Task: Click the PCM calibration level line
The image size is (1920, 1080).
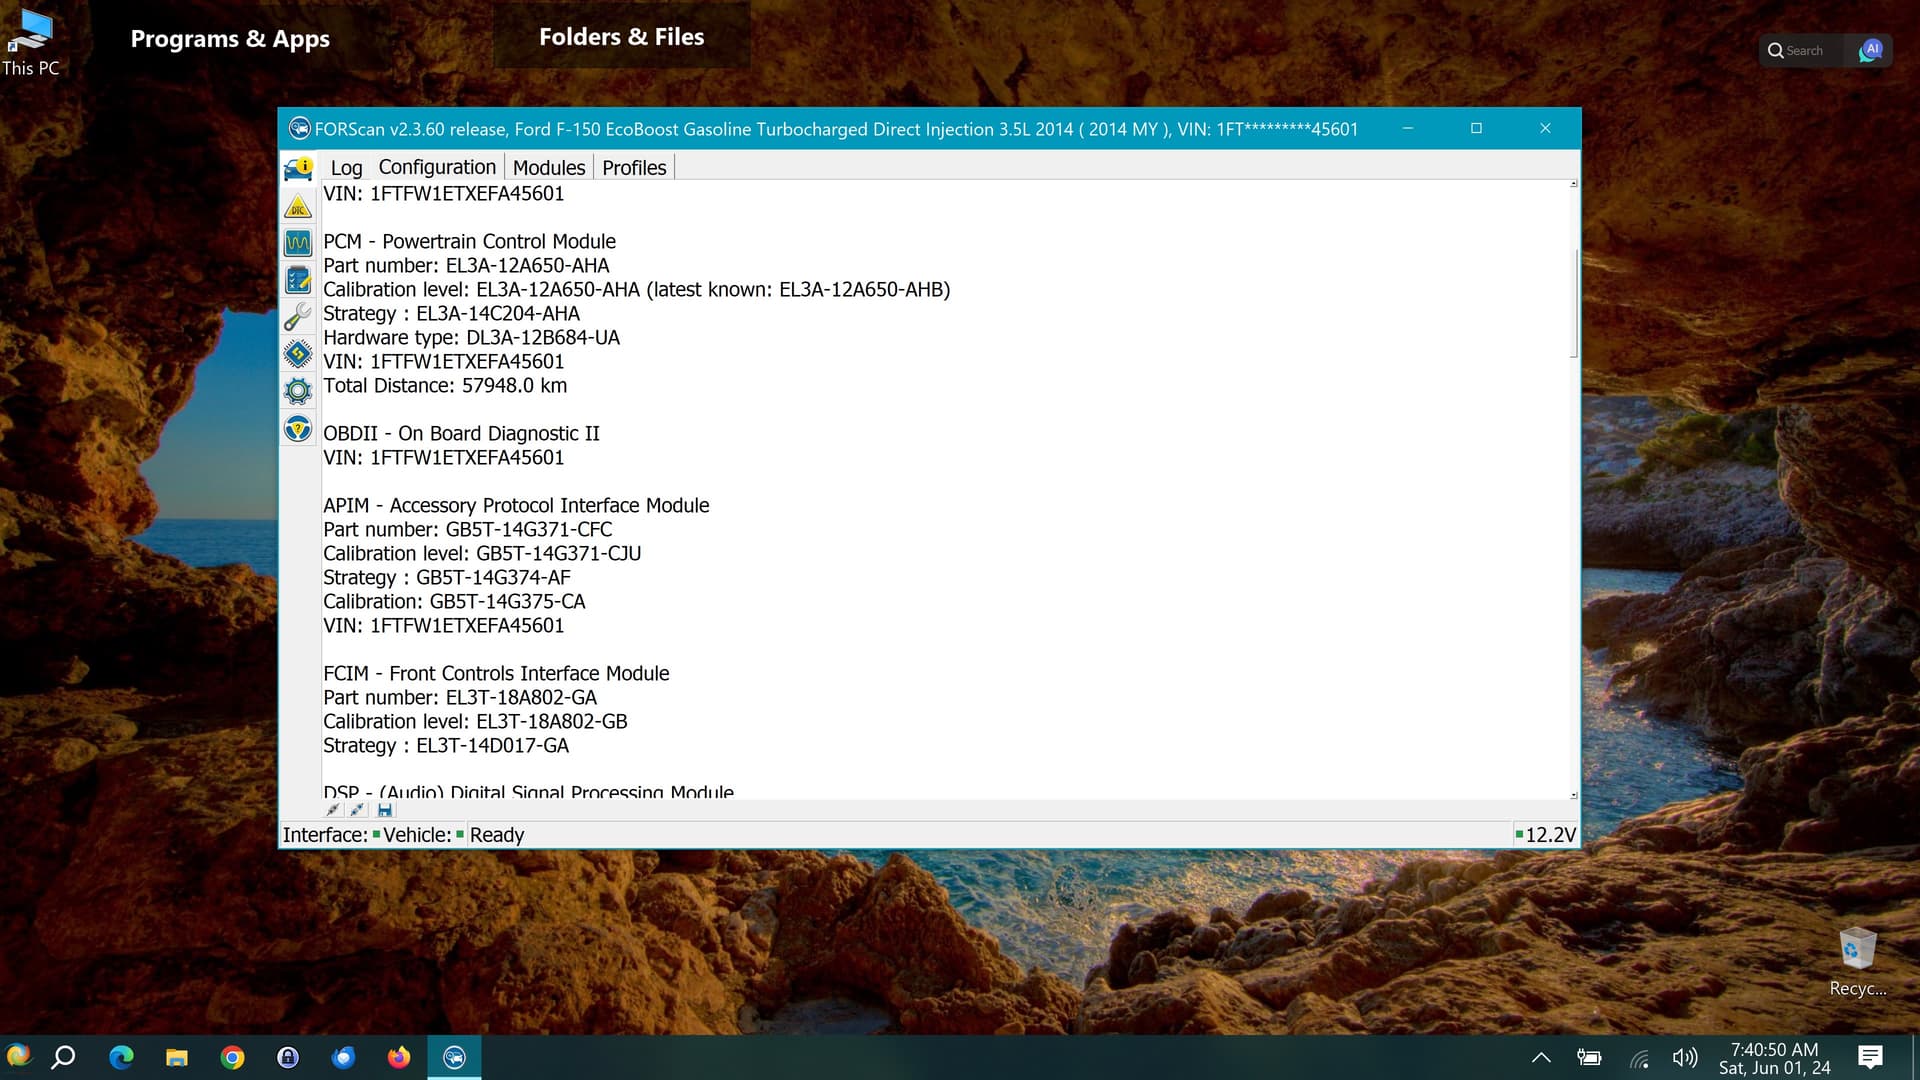Action: pos(636,289)
